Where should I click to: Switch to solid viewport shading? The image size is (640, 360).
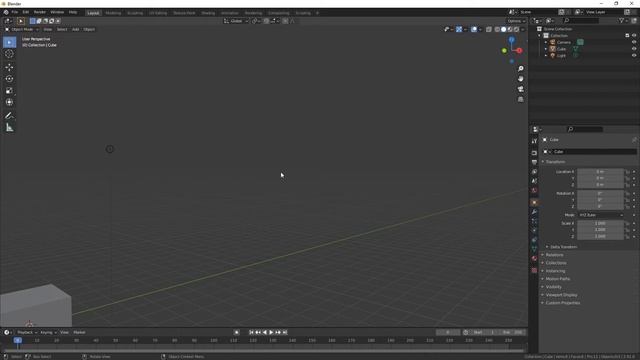(x=504, y=29)
